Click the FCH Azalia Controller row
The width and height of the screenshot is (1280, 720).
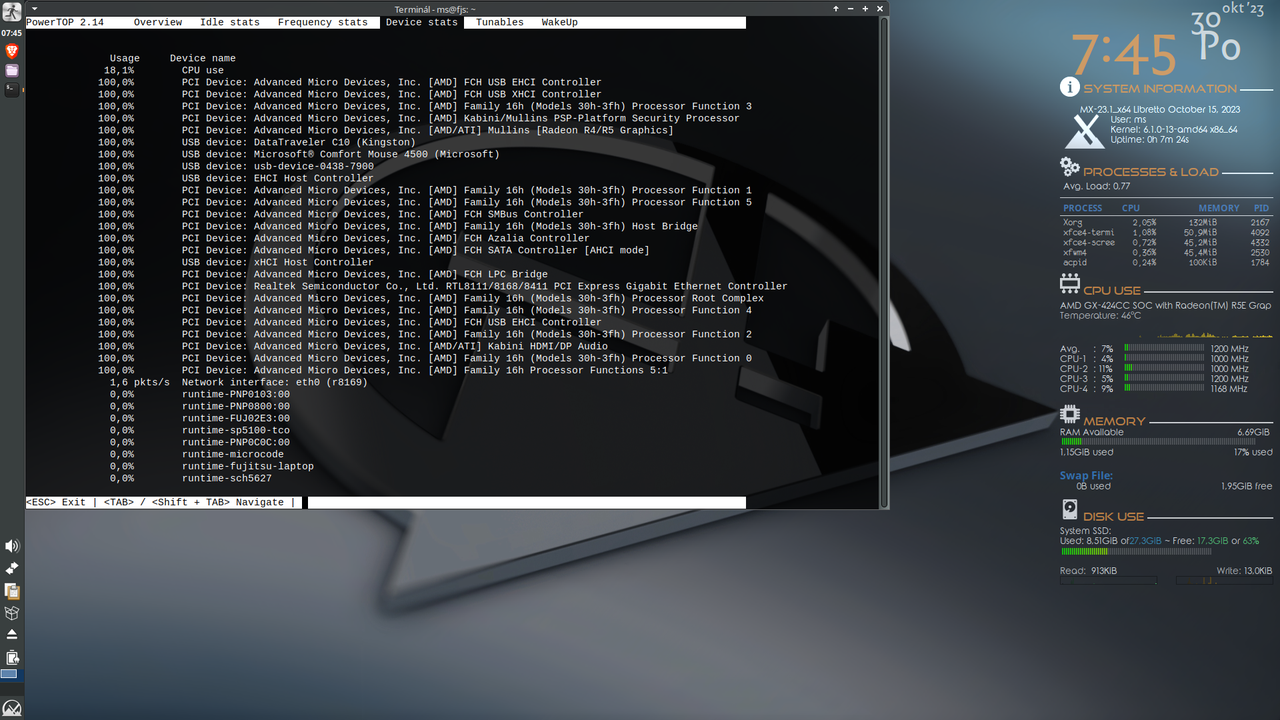(344, 238)
